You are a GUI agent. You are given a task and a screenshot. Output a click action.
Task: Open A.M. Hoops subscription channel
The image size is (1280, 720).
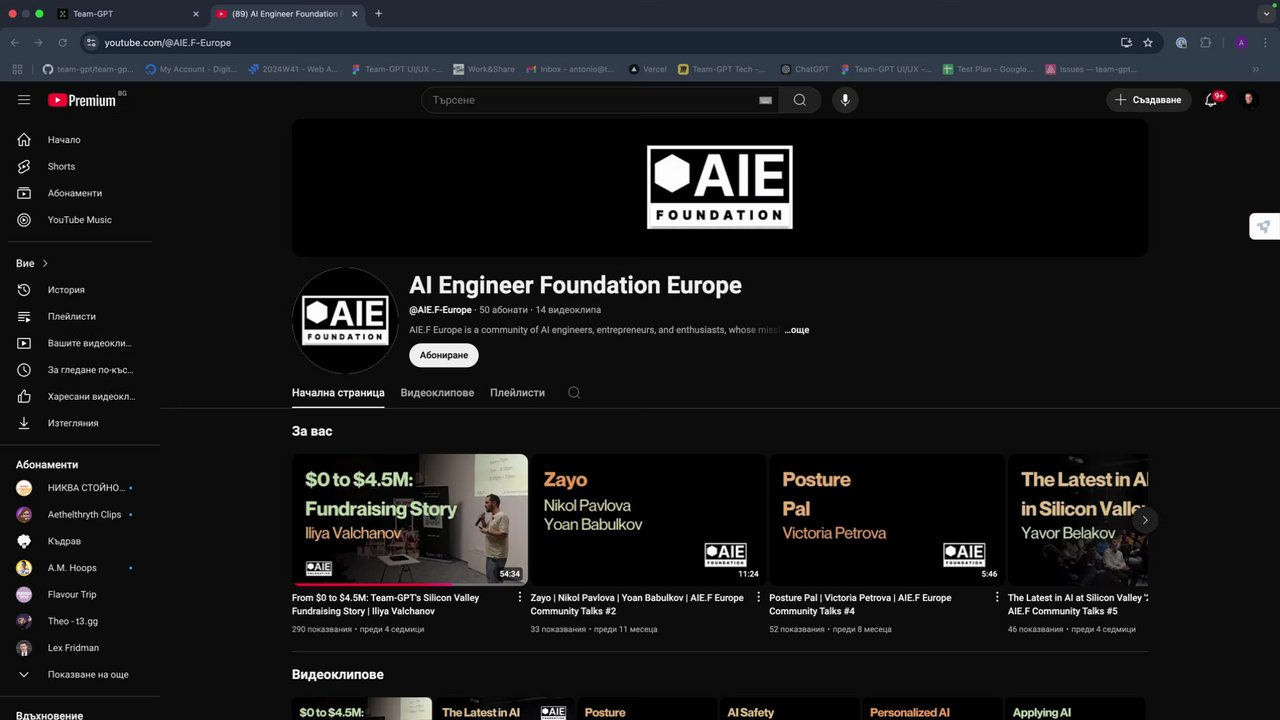(80, 568)
